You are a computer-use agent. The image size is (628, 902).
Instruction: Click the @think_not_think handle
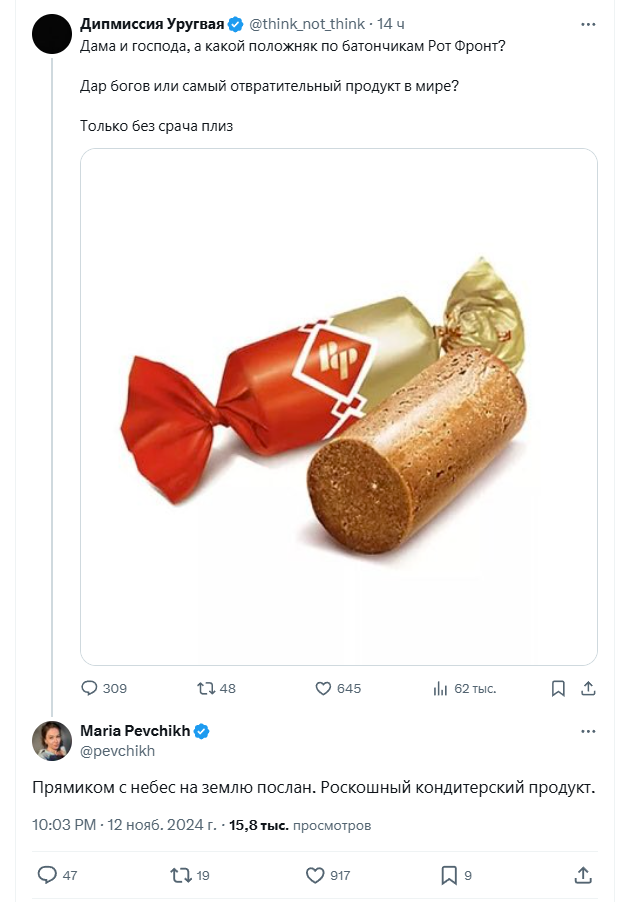308,23
